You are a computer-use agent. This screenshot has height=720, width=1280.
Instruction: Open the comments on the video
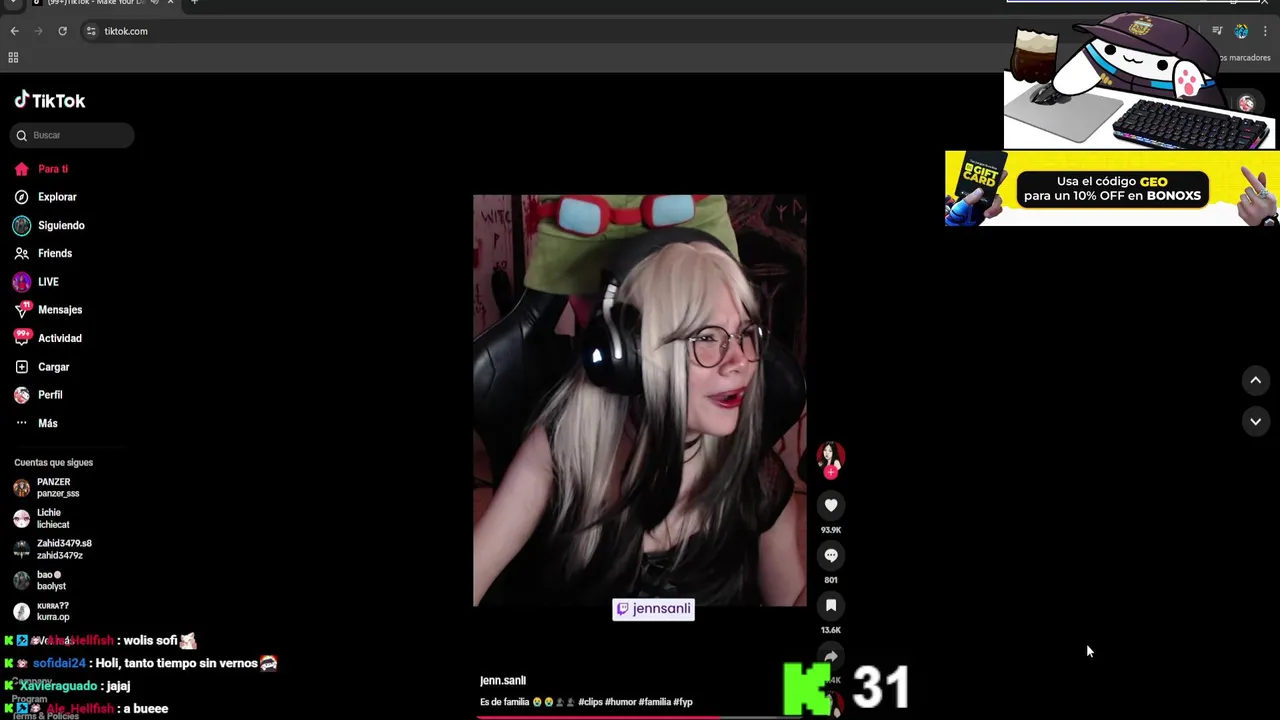pos(831,555)
